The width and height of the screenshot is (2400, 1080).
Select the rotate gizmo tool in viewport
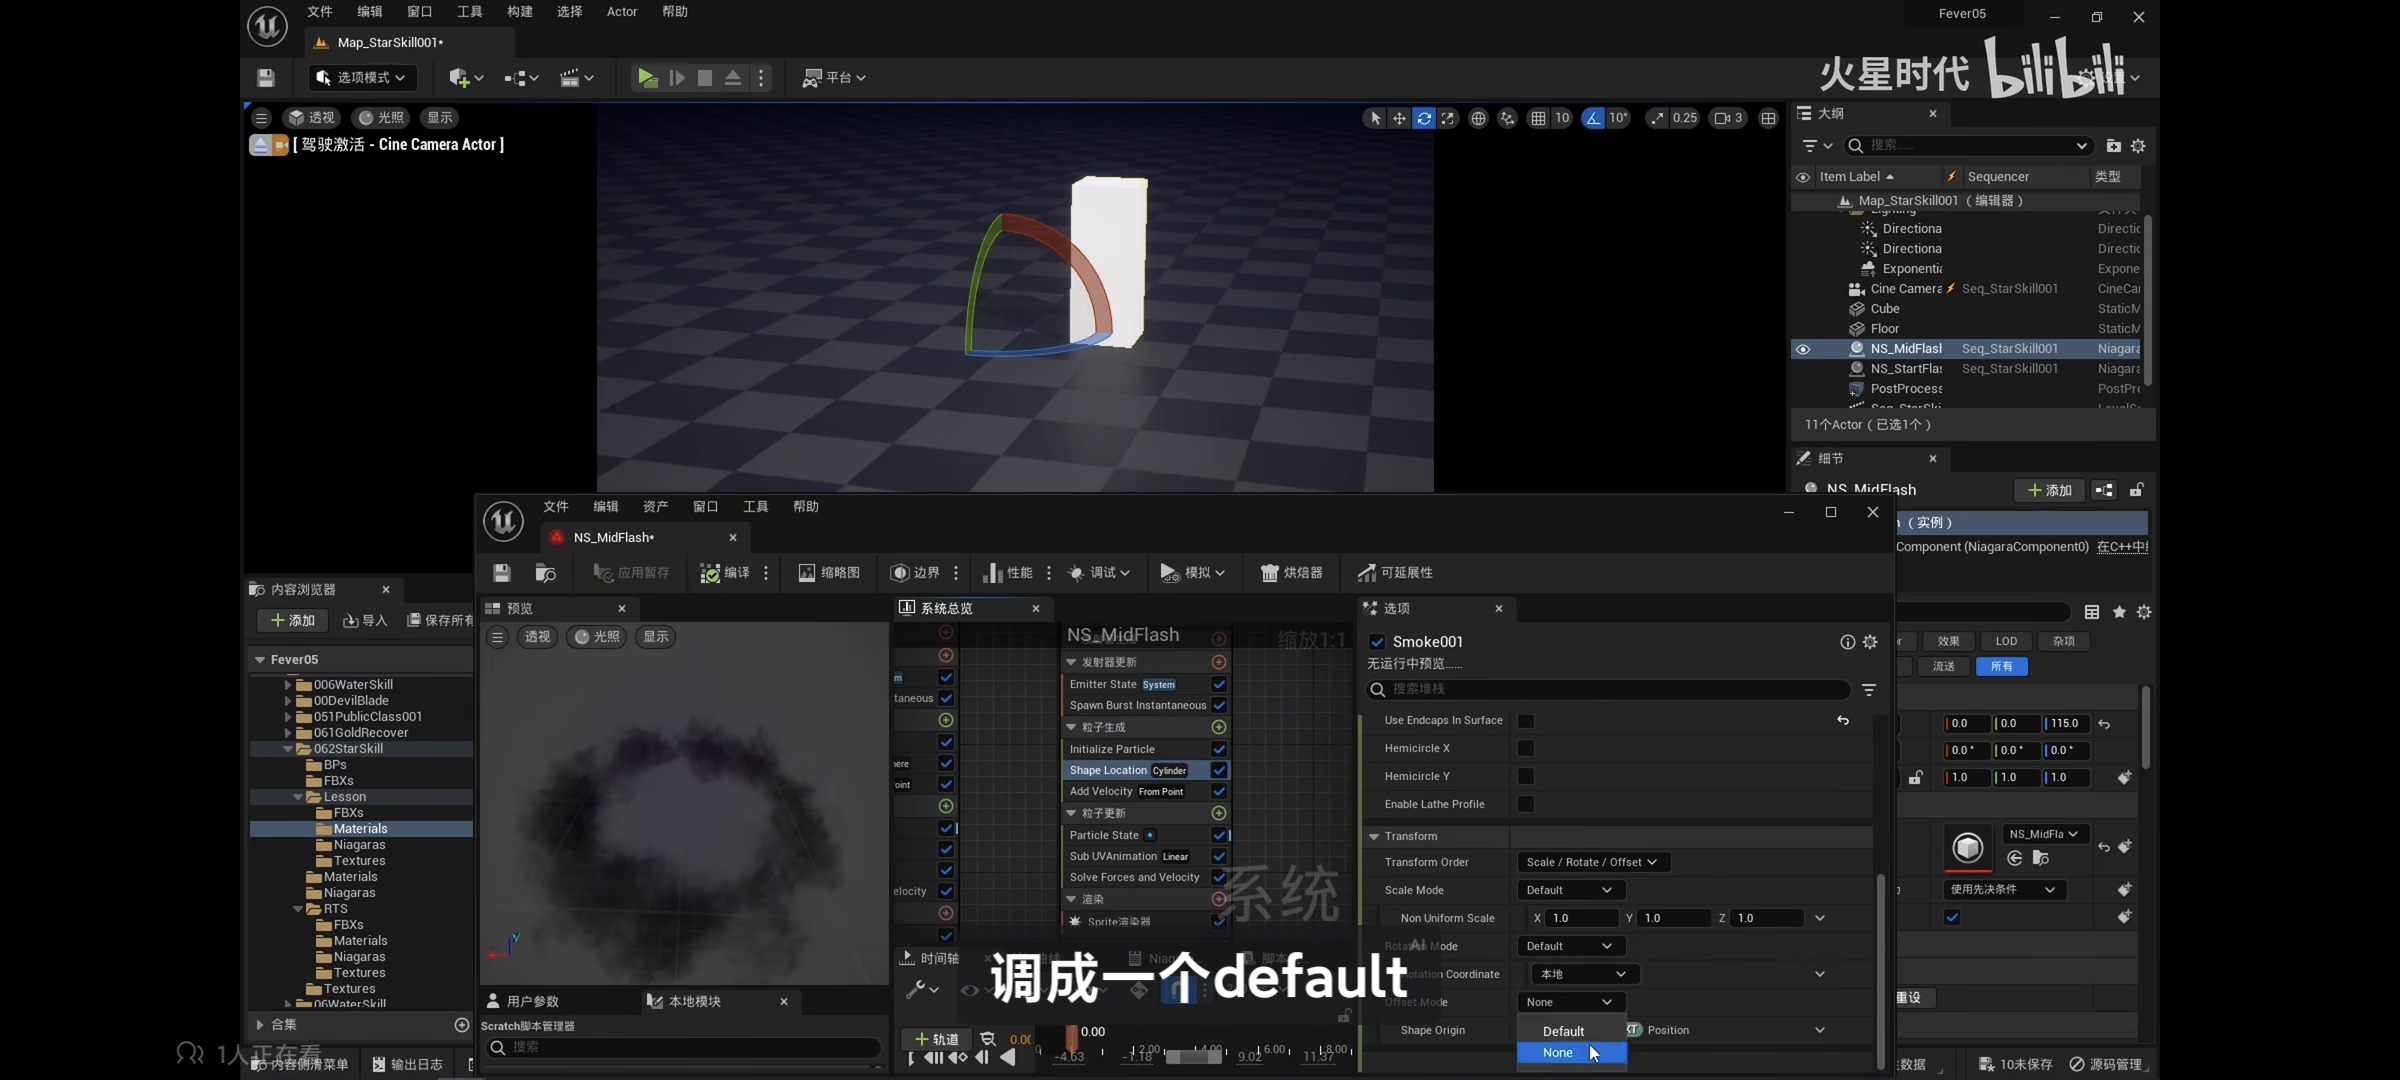point(1423,118)
